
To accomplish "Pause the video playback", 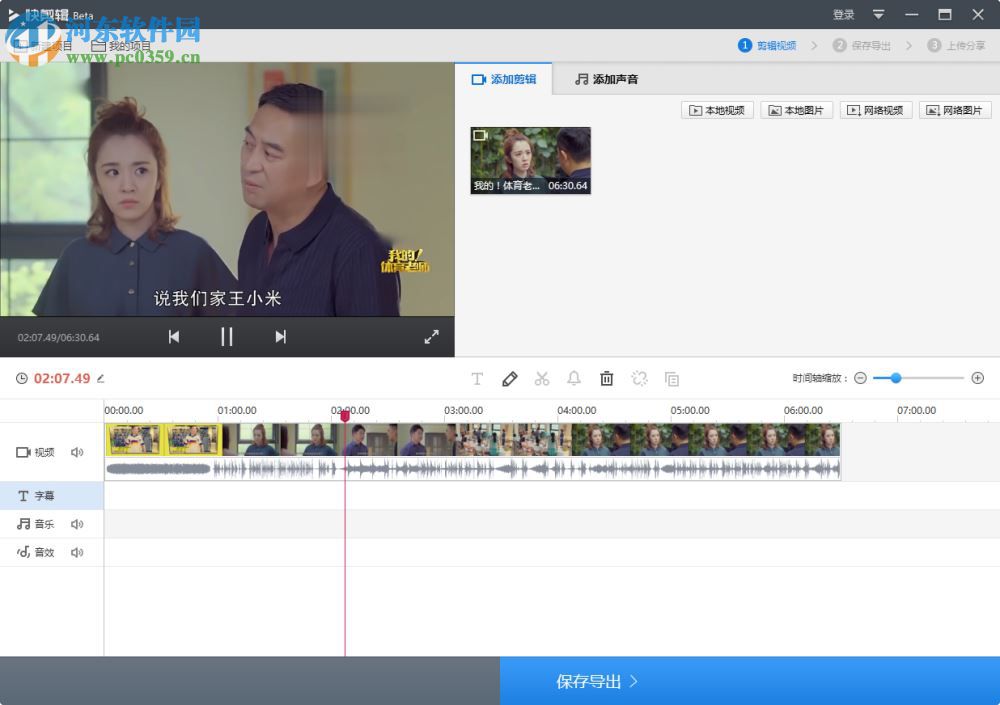I will tap(227, 337).
